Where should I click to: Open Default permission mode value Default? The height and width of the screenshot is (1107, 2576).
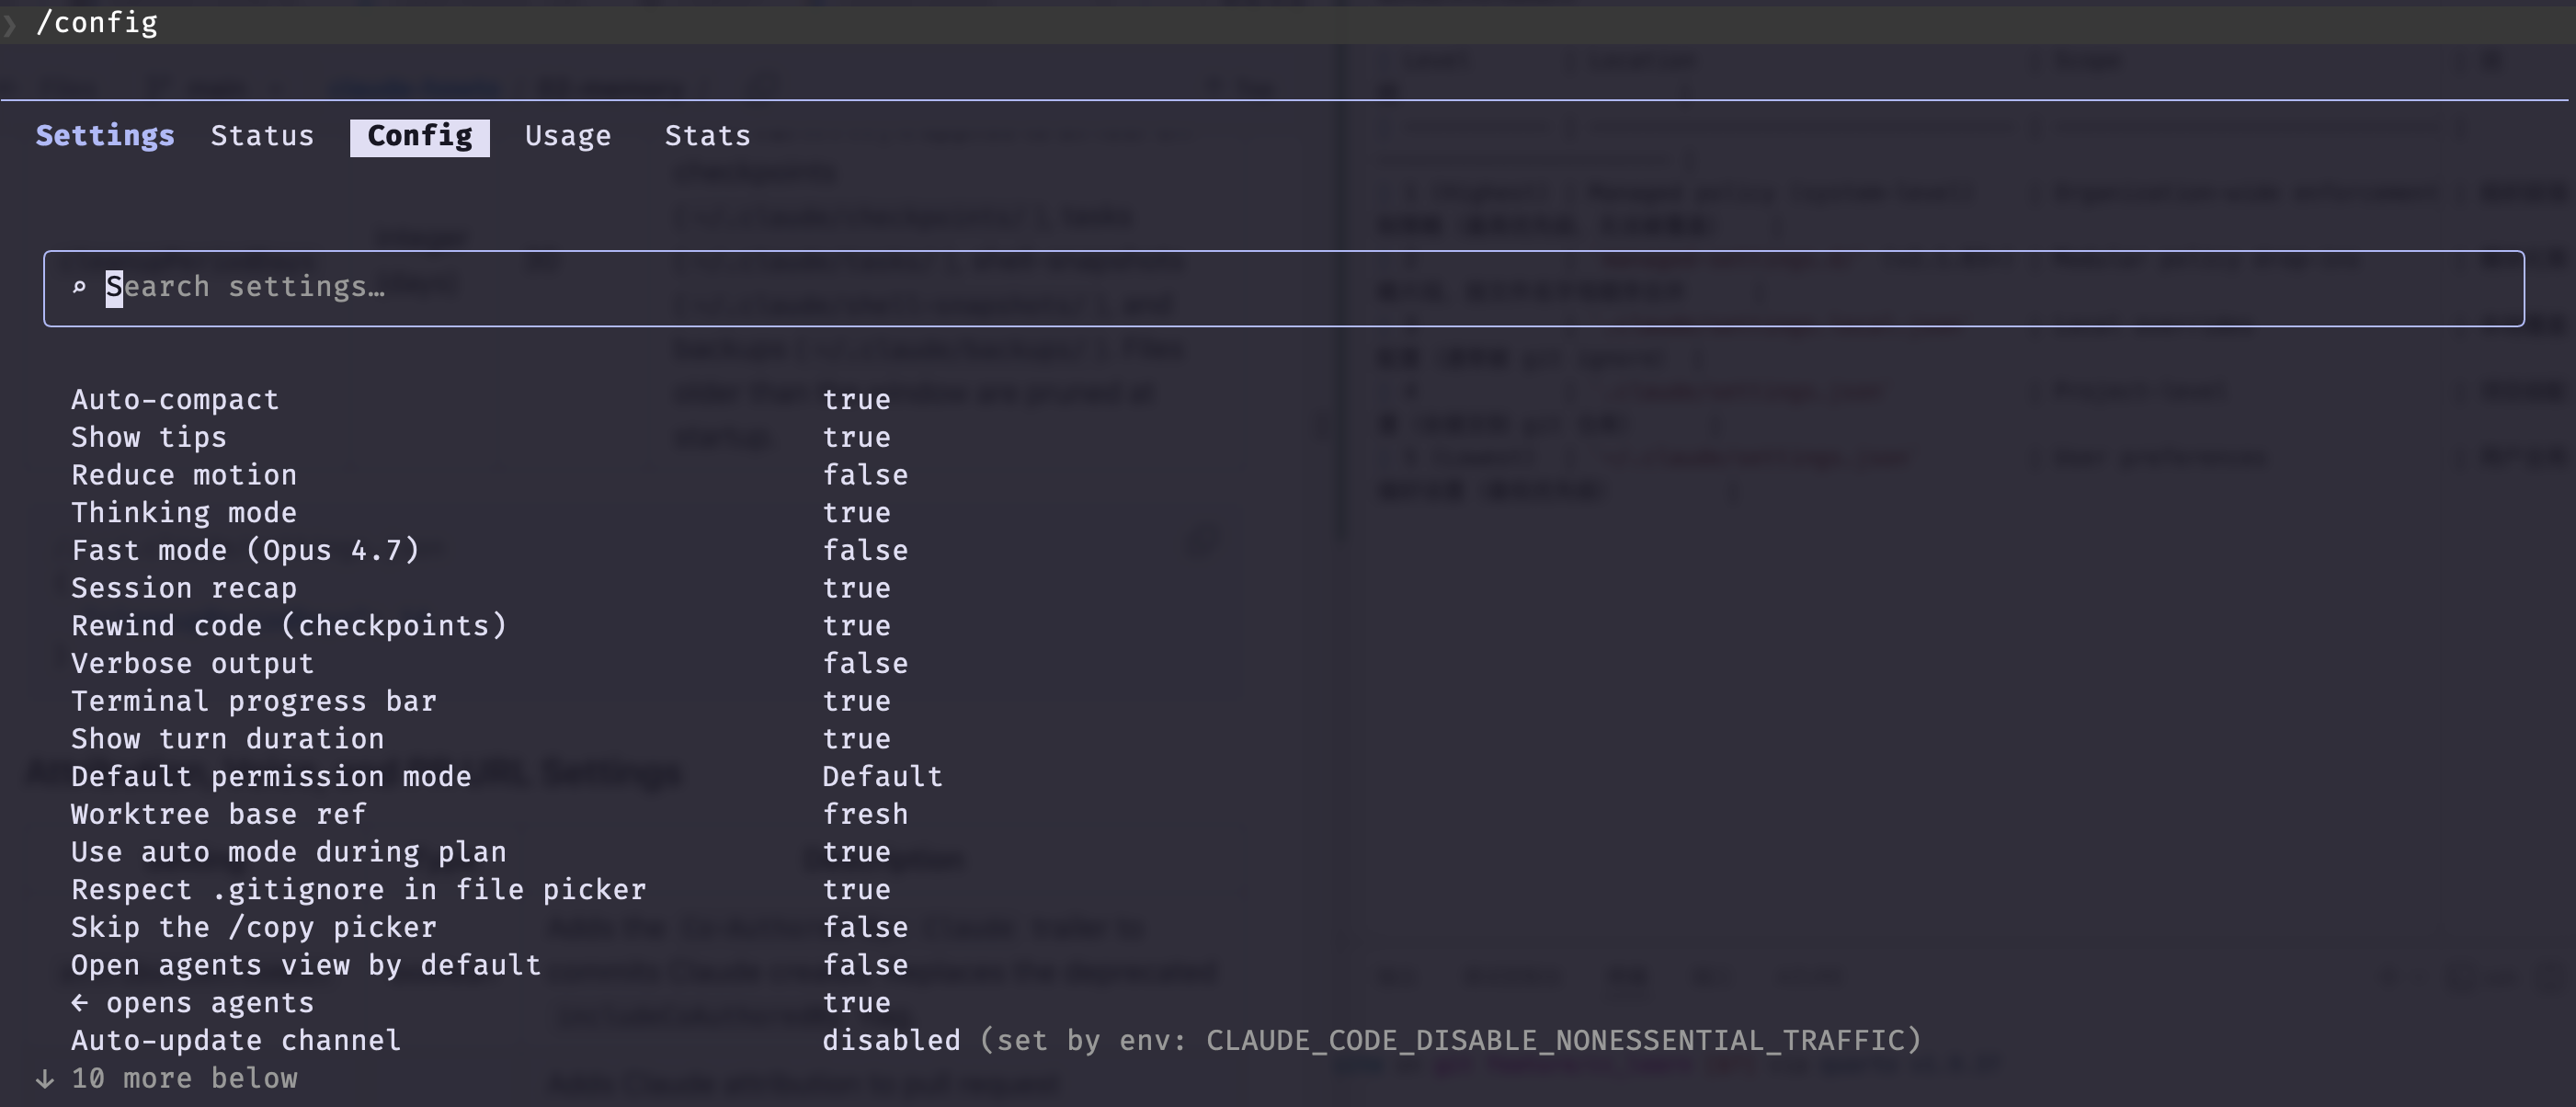point(883,777)
